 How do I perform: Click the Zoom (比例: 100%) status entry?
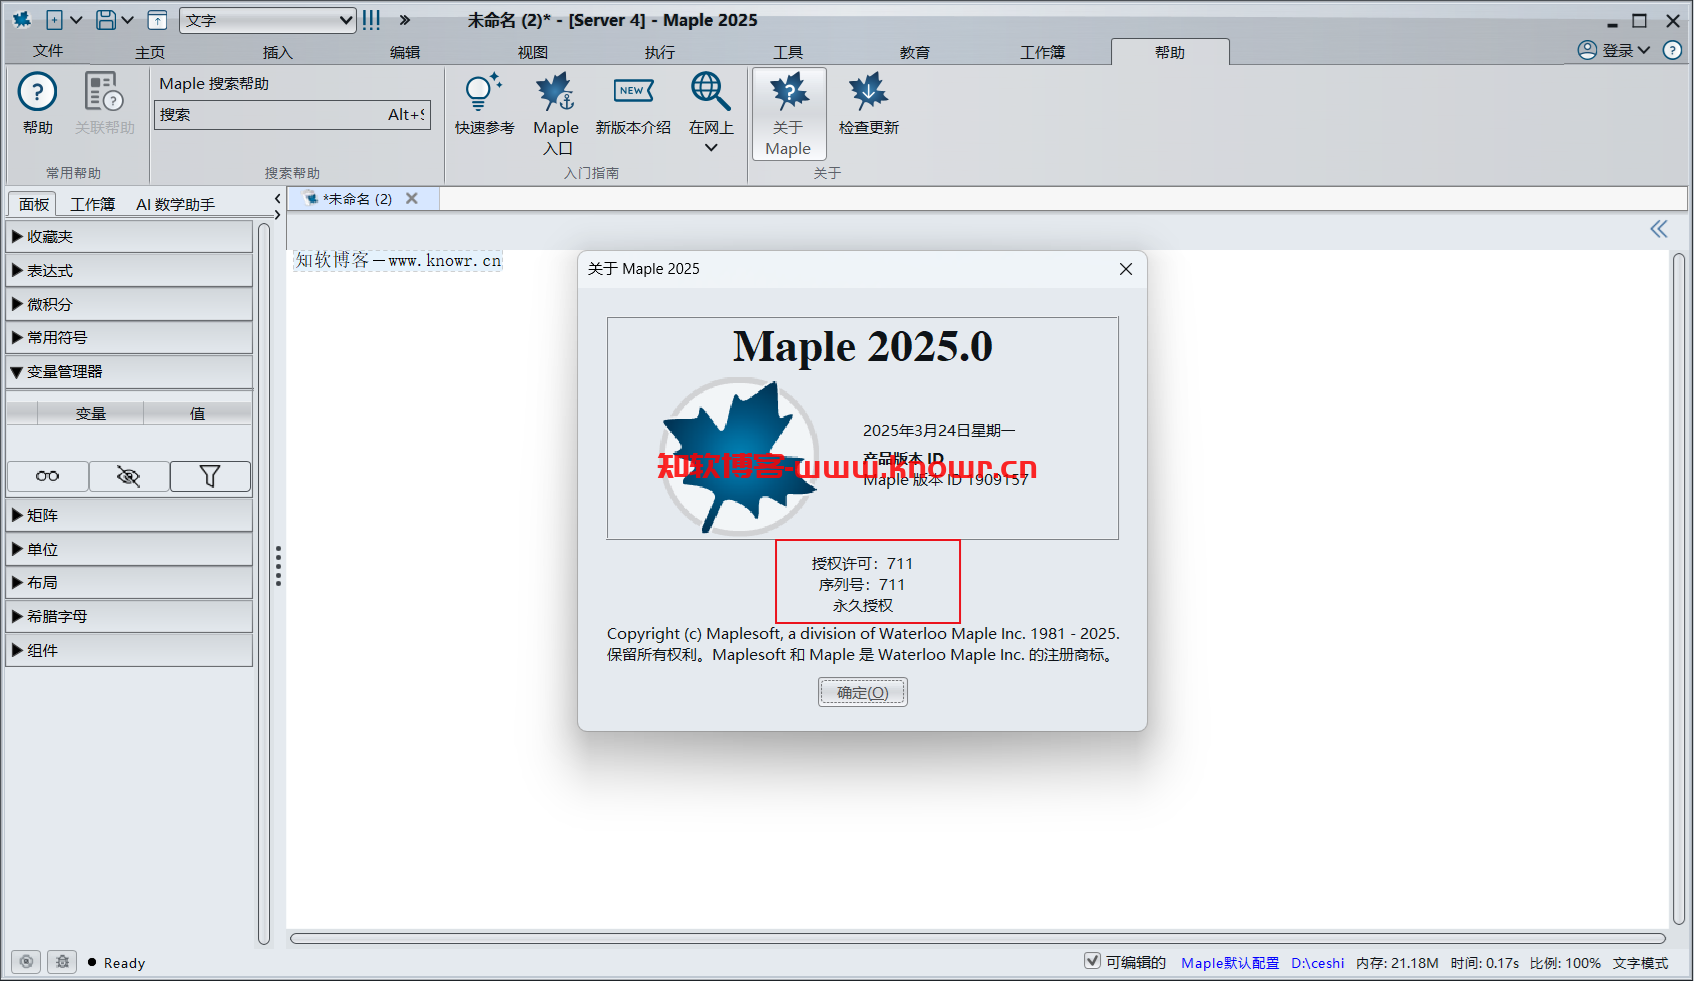point(1565,963)
